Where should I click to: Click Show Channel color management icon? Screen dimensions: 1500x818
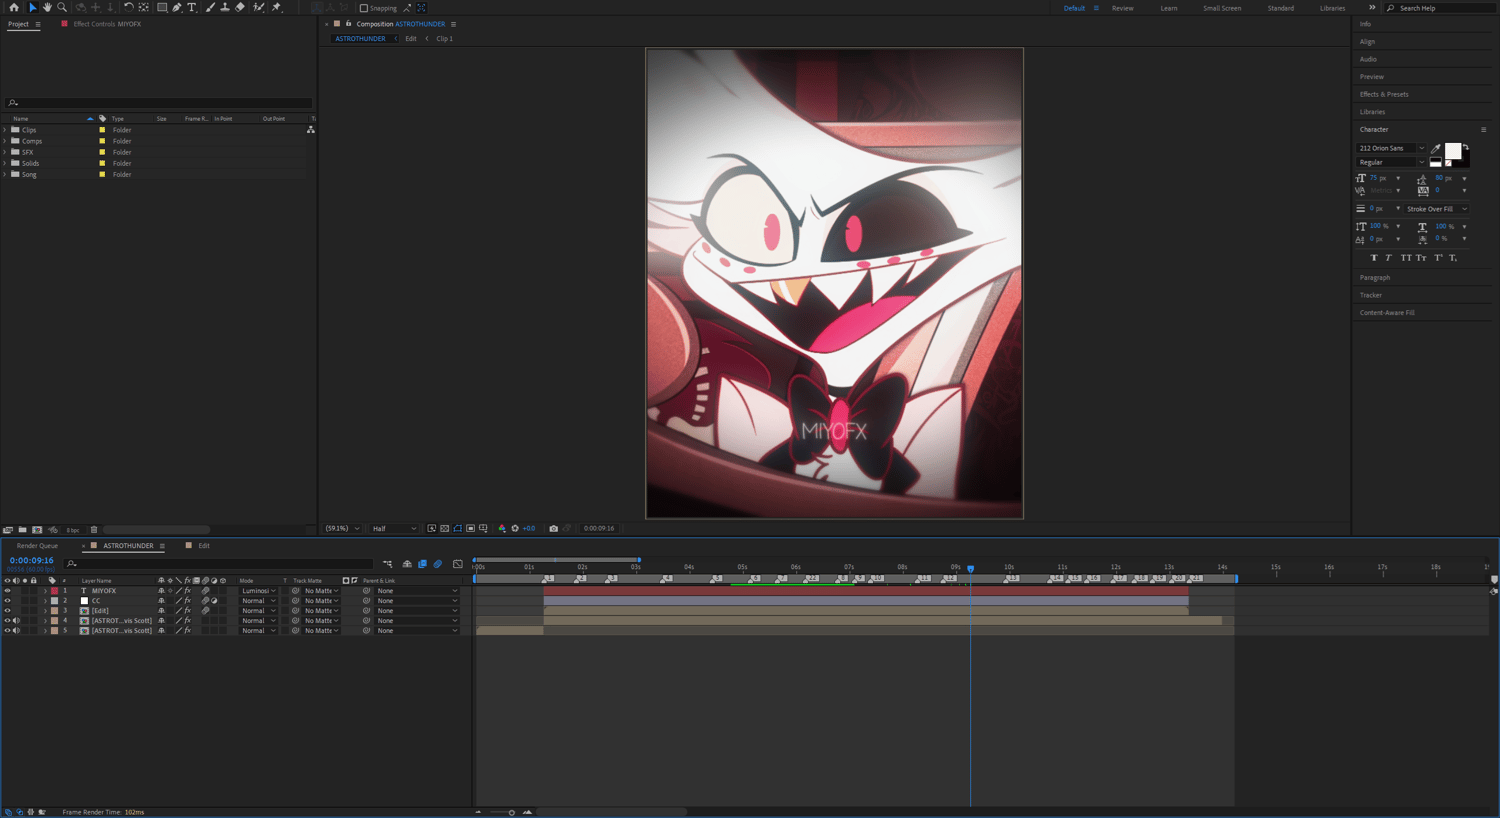click(x=502, y=528)
